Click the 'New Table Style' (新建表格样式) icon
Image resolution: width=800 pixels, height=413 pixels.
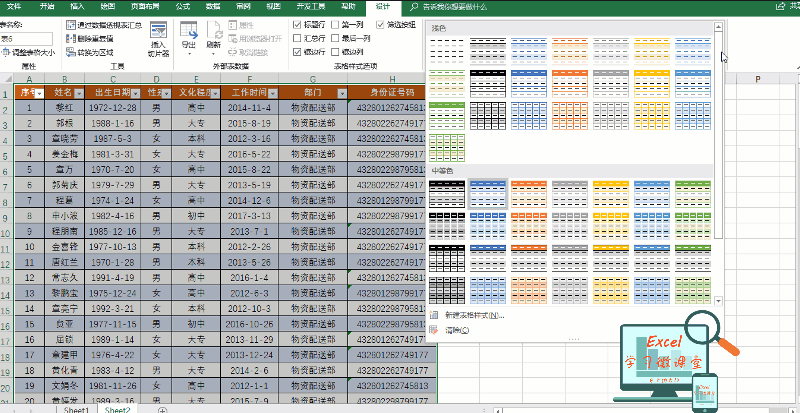434,315
